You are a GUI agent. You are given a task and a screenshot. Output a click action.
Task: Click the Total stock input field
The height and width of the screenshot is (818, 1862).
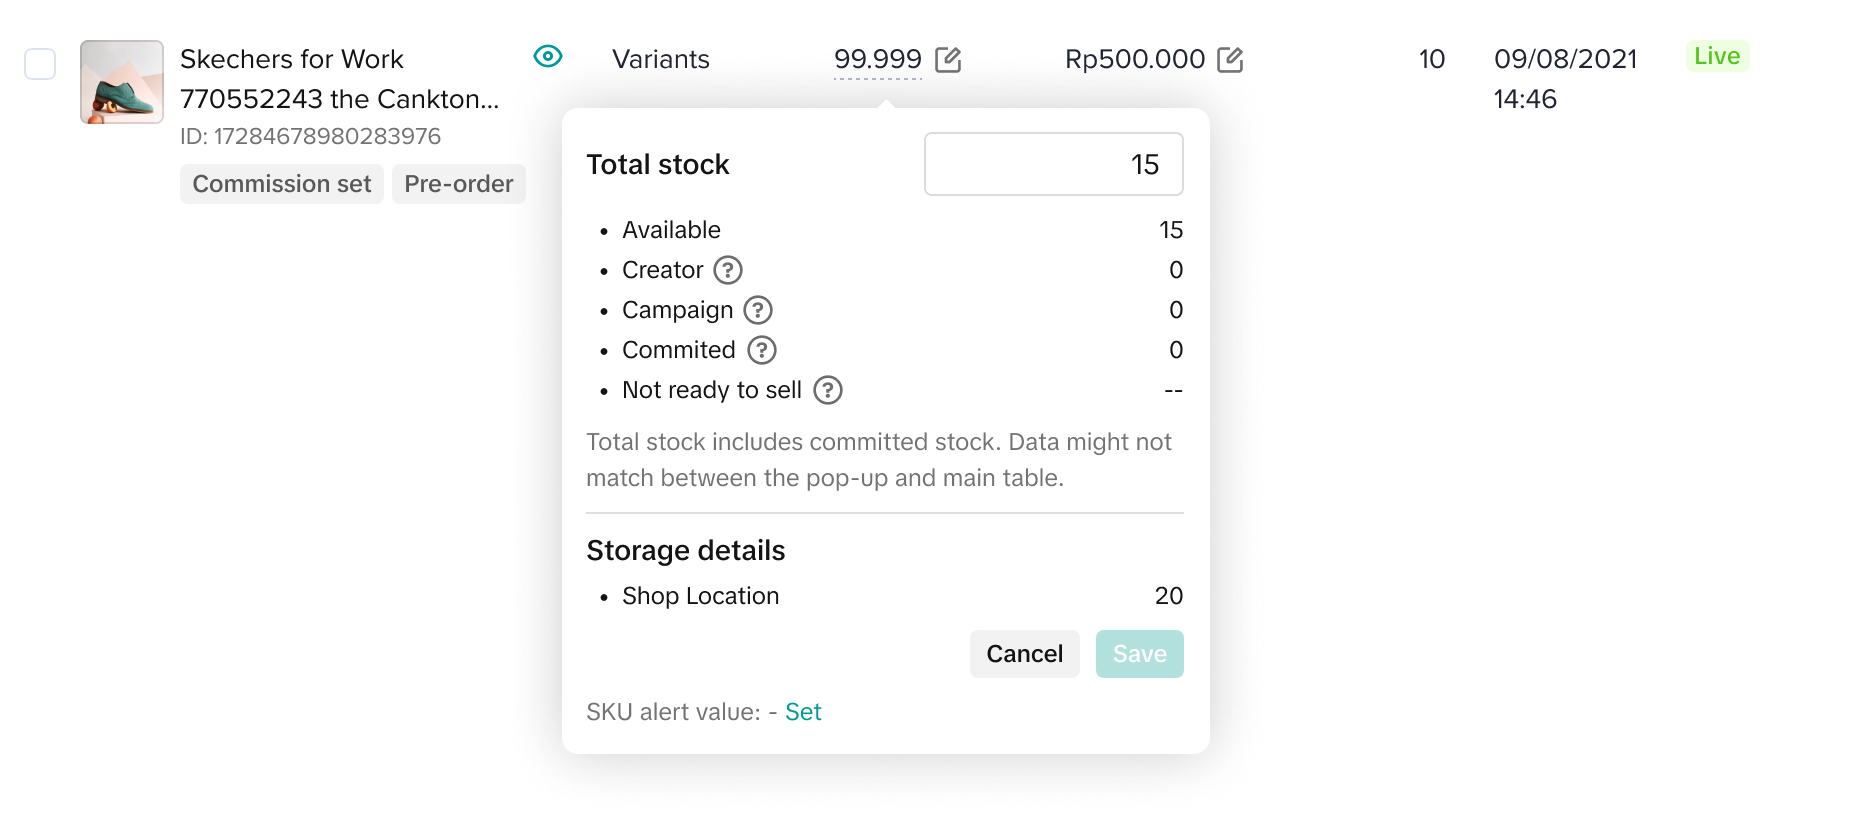click(1053, 164)
